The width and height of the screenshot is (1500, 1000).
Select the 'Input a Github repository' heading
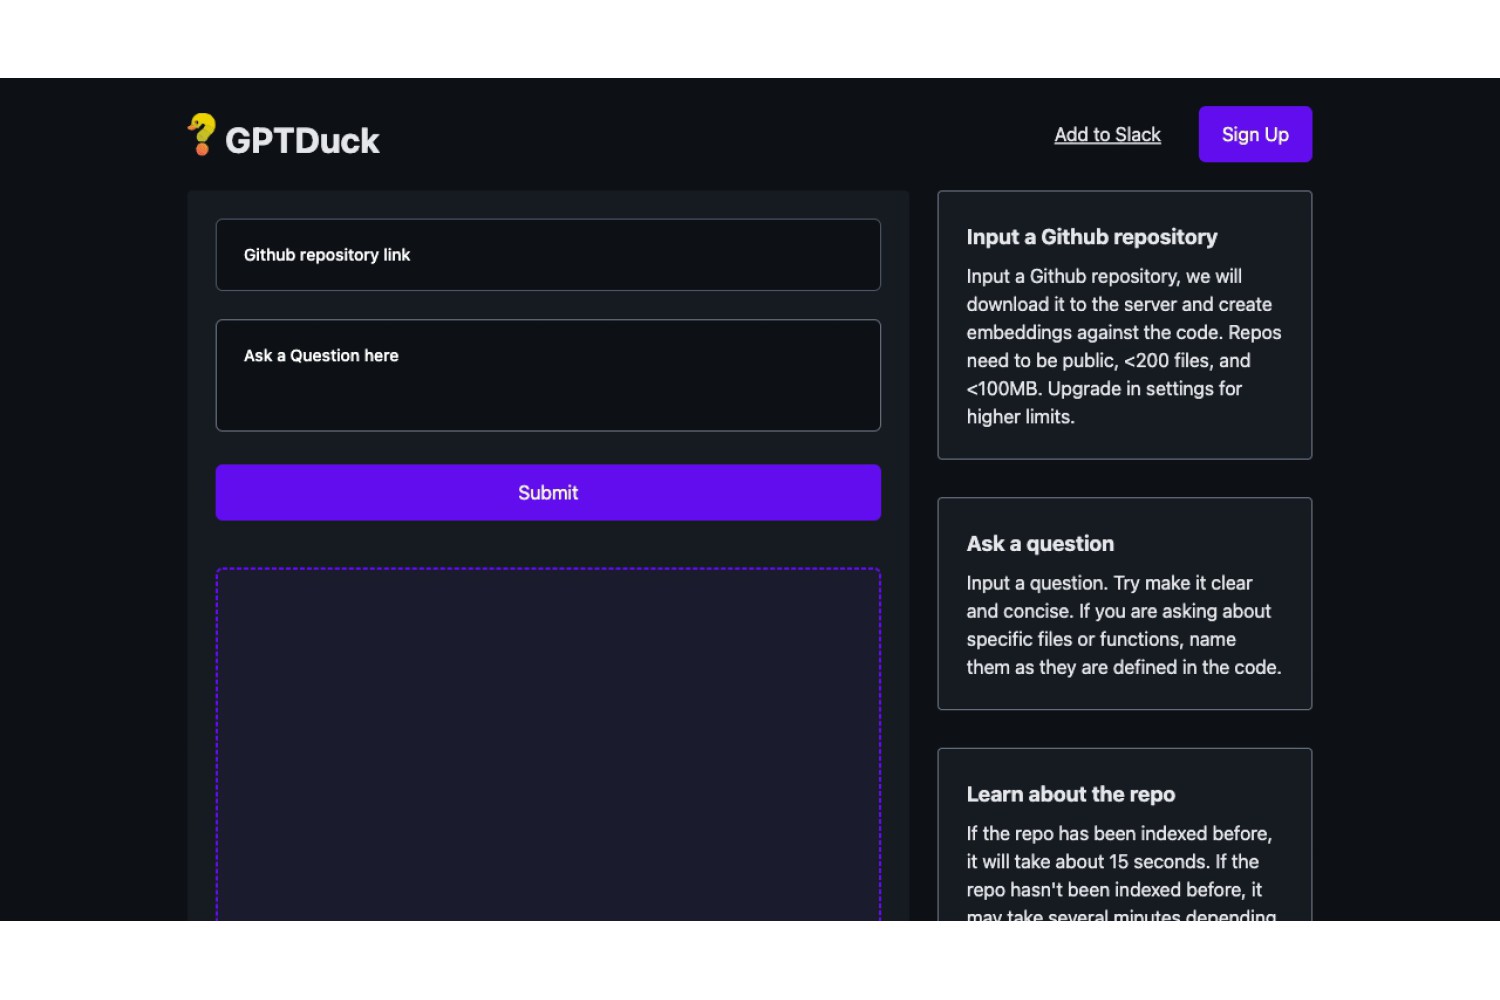click(1092, 237)
